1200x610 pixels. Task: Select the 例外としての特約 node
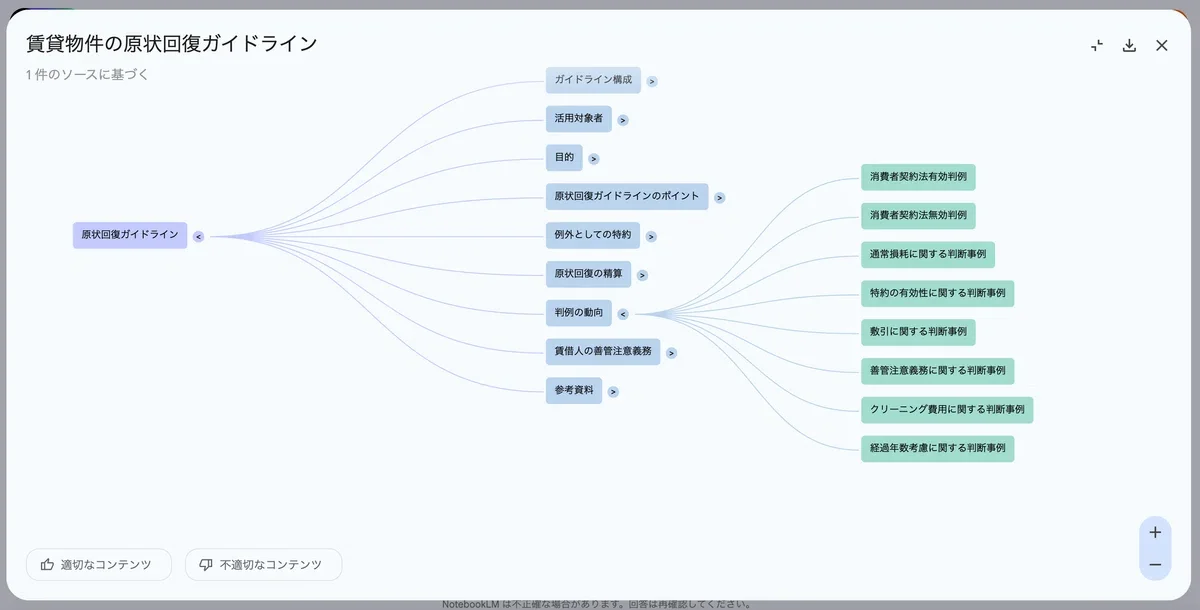click(x=592, y=236)
